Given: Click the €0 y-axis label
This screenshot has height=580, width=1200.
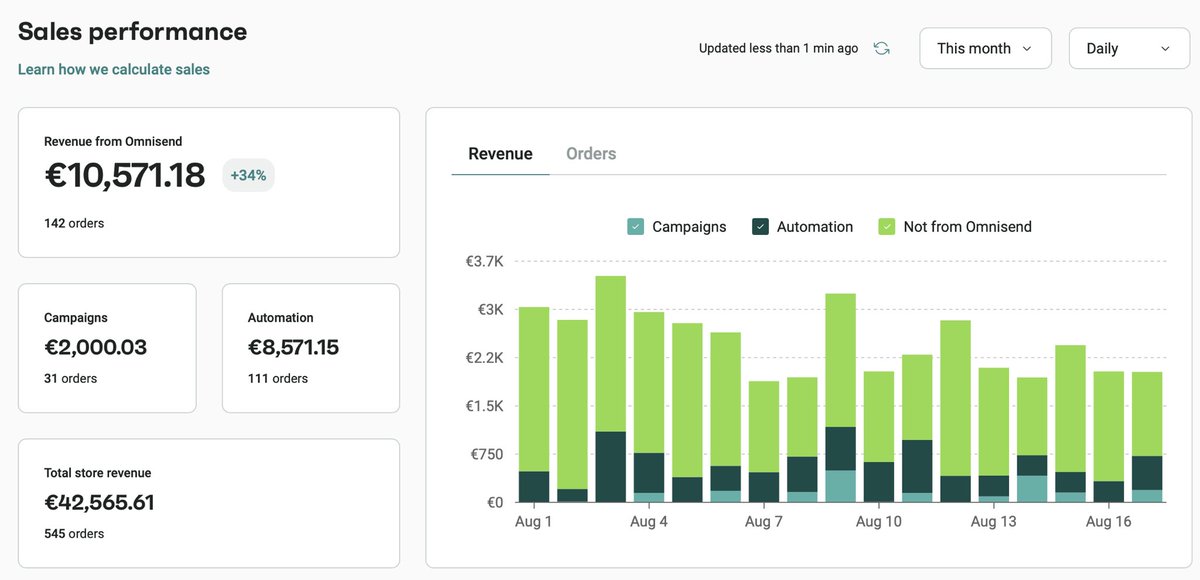Looking at the screenshot, I should [494, 502].
